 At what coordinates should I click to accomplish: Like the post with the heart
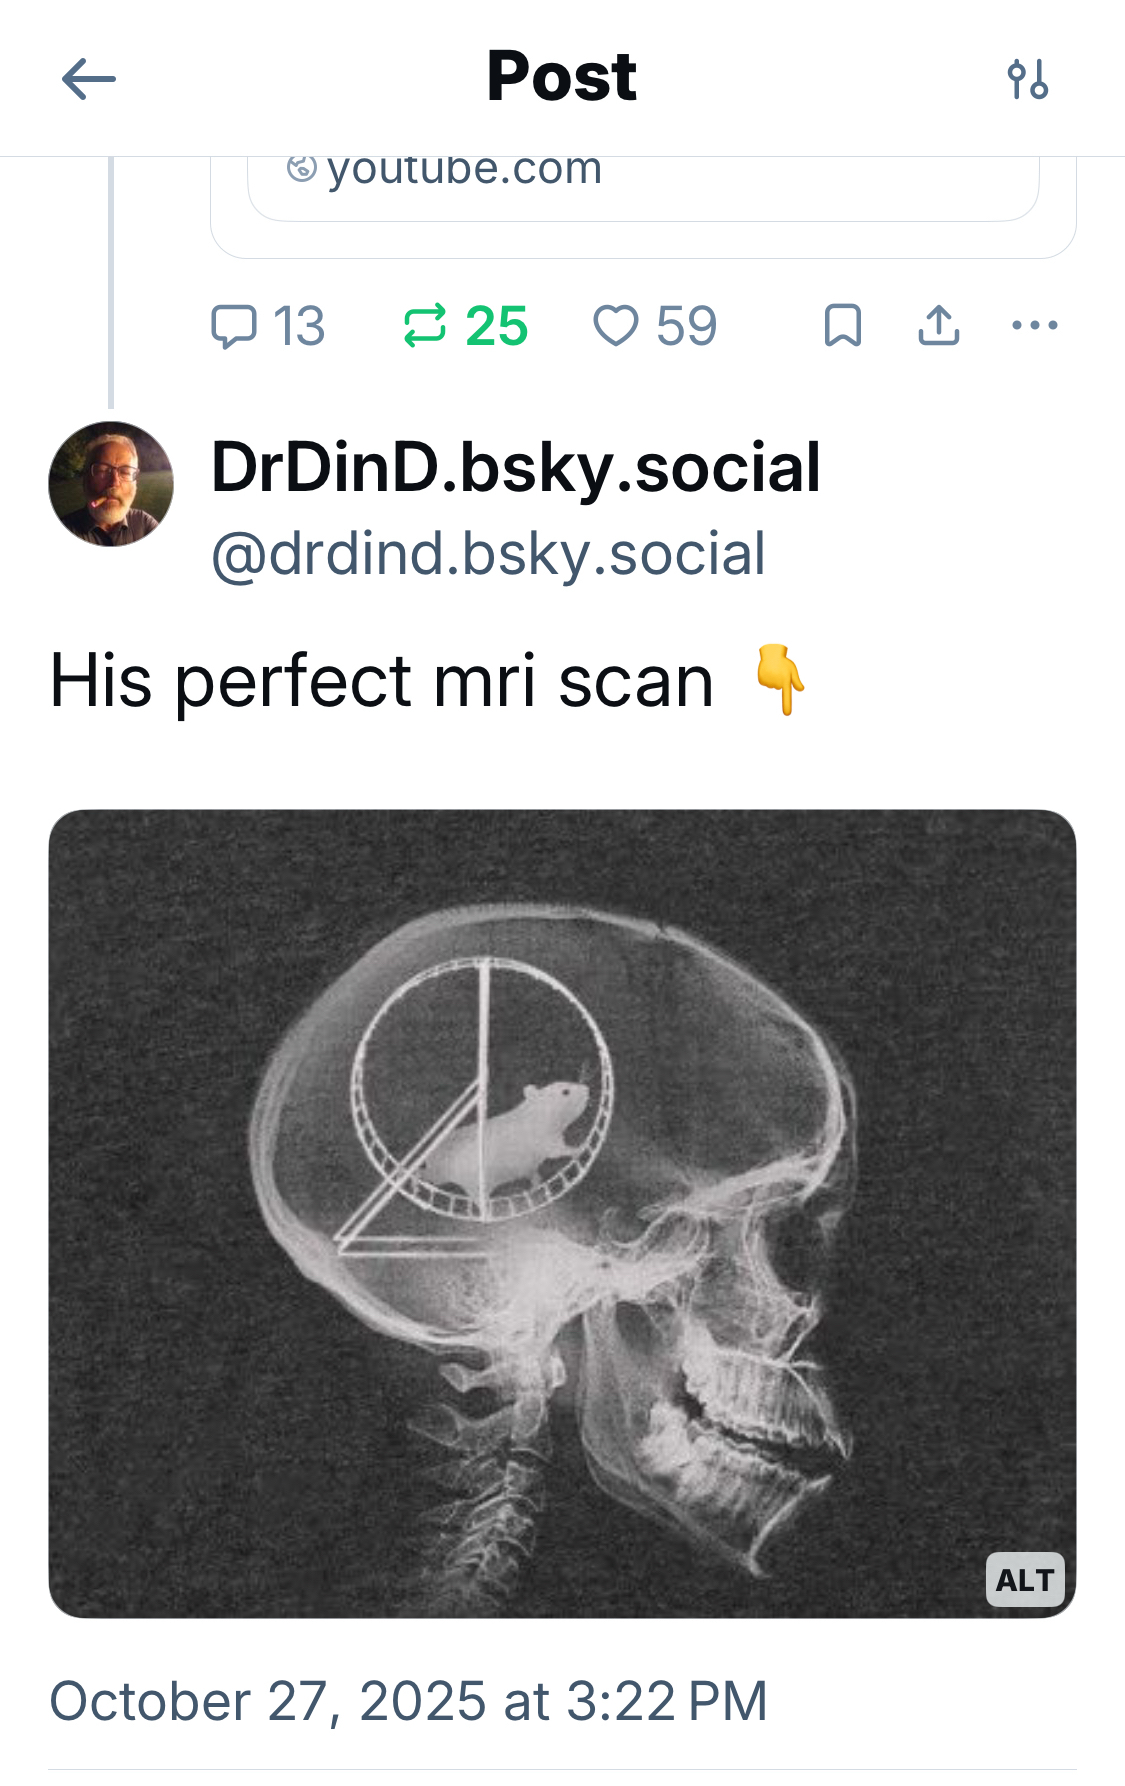[x=616, y=326]
